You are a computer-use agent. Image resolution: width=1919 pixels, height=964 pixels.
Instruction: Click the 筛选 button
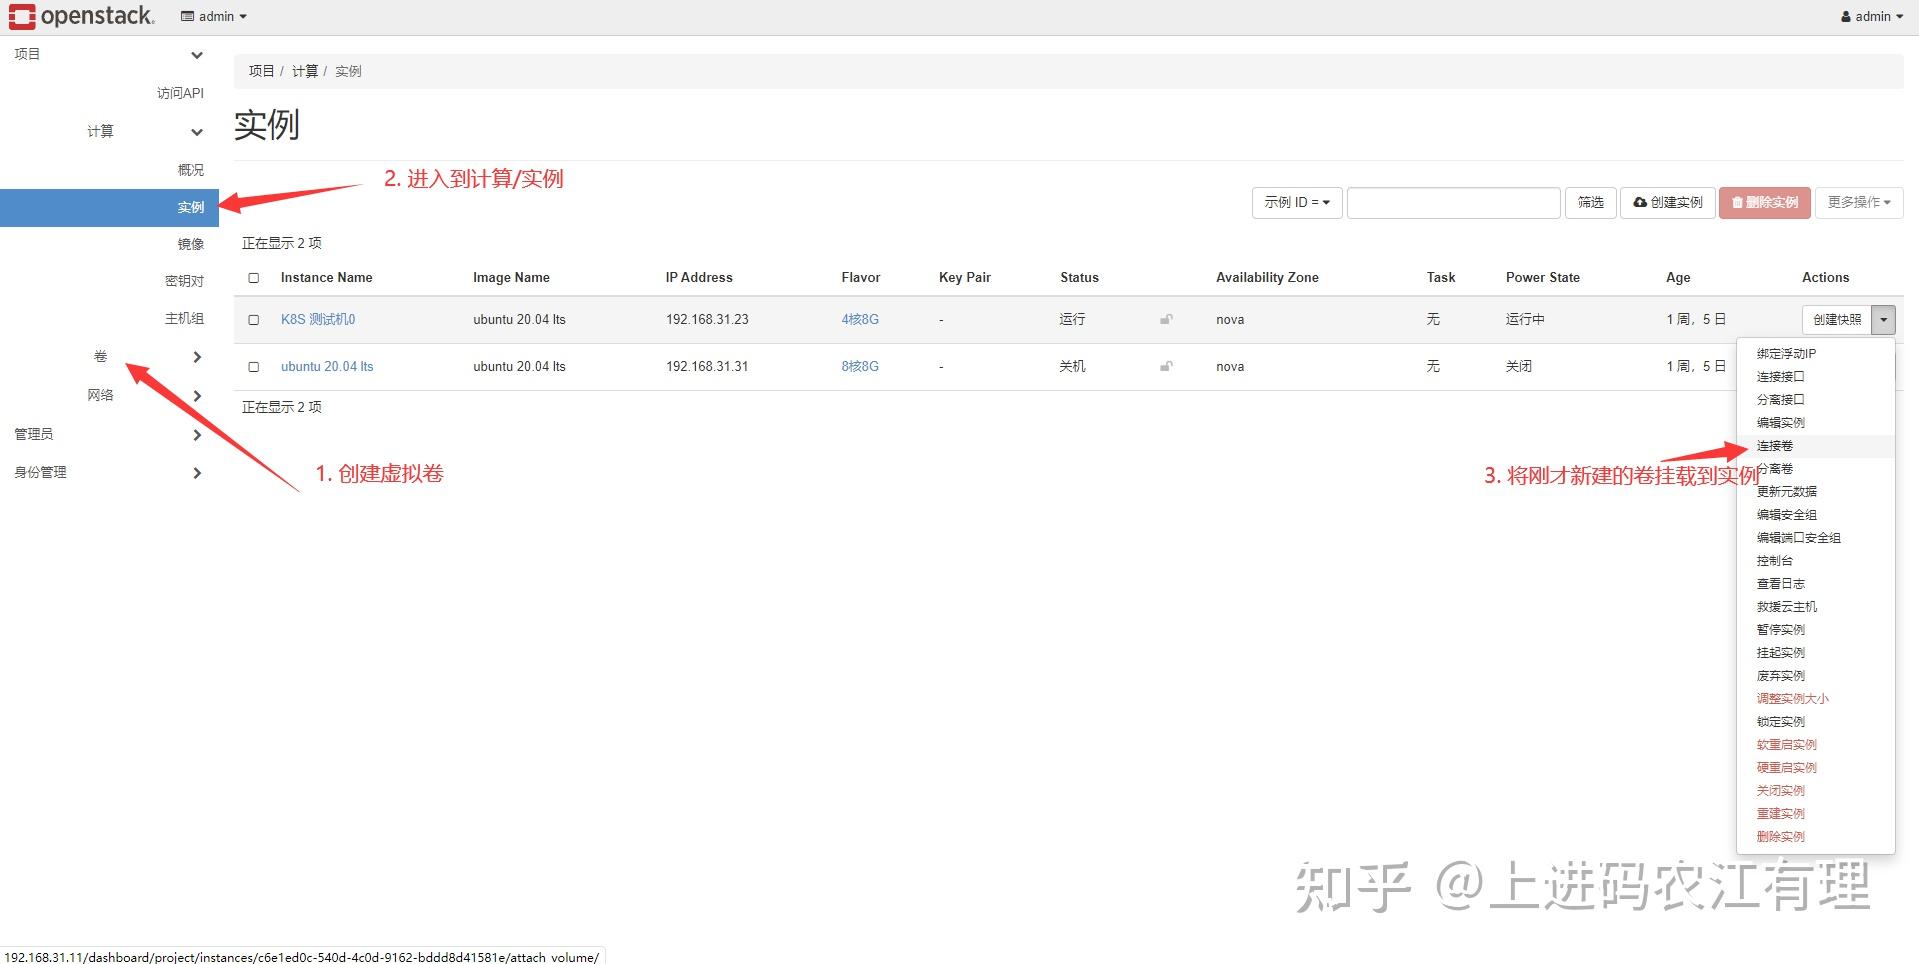1590,202
